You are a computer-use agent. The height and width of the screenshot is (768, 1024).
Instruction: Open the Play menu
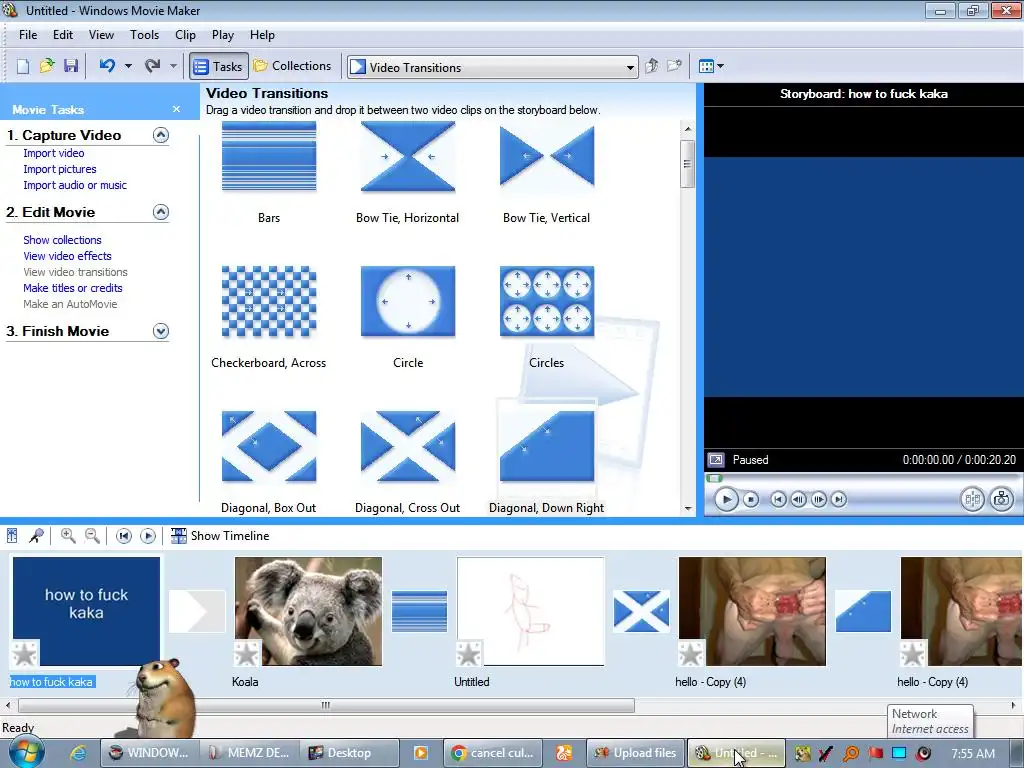click(x=223, y=35)
